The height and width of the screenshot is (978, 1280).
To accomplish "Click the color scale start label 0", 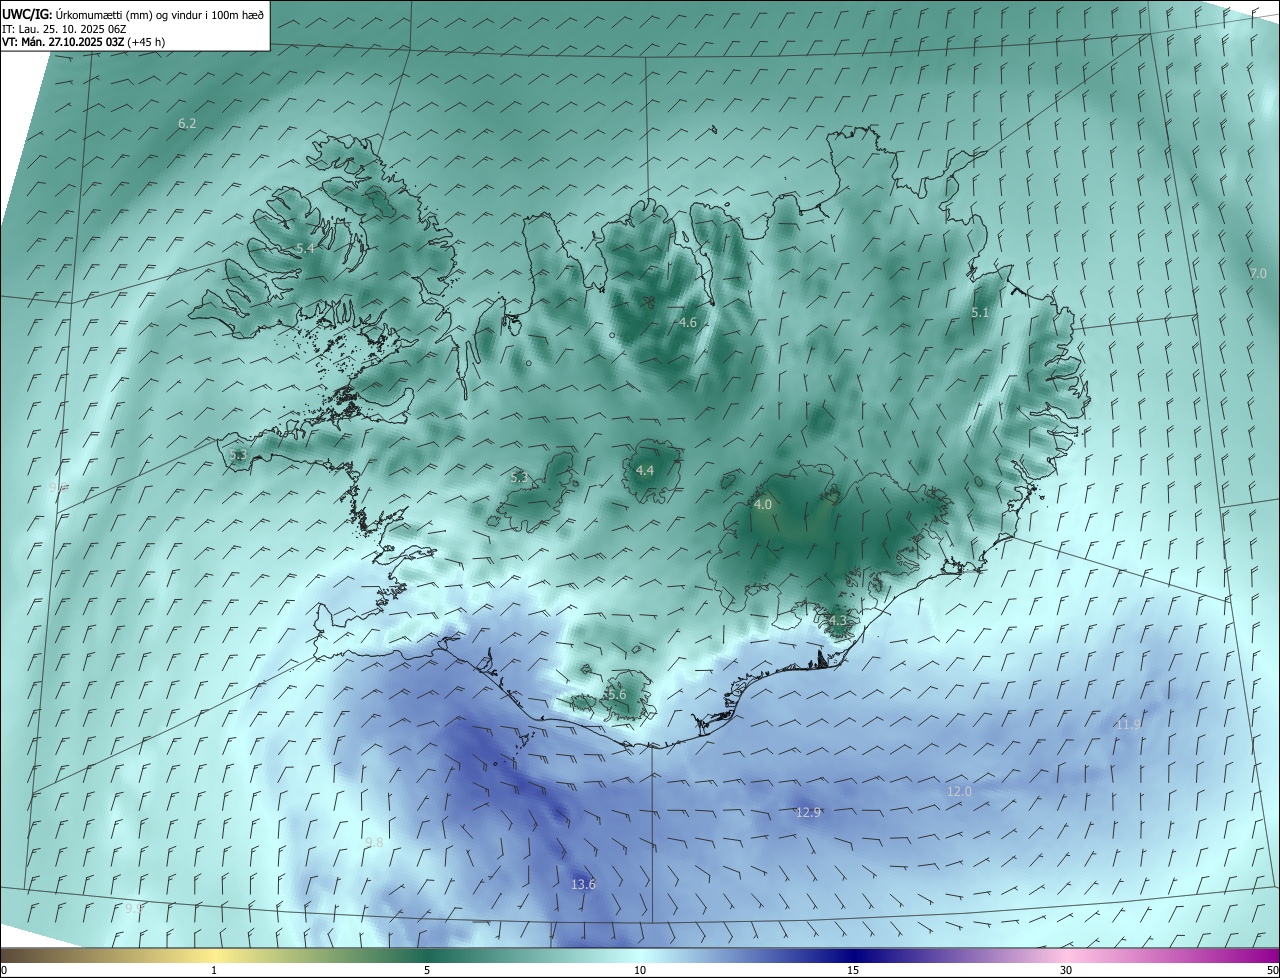I will 4,970.
